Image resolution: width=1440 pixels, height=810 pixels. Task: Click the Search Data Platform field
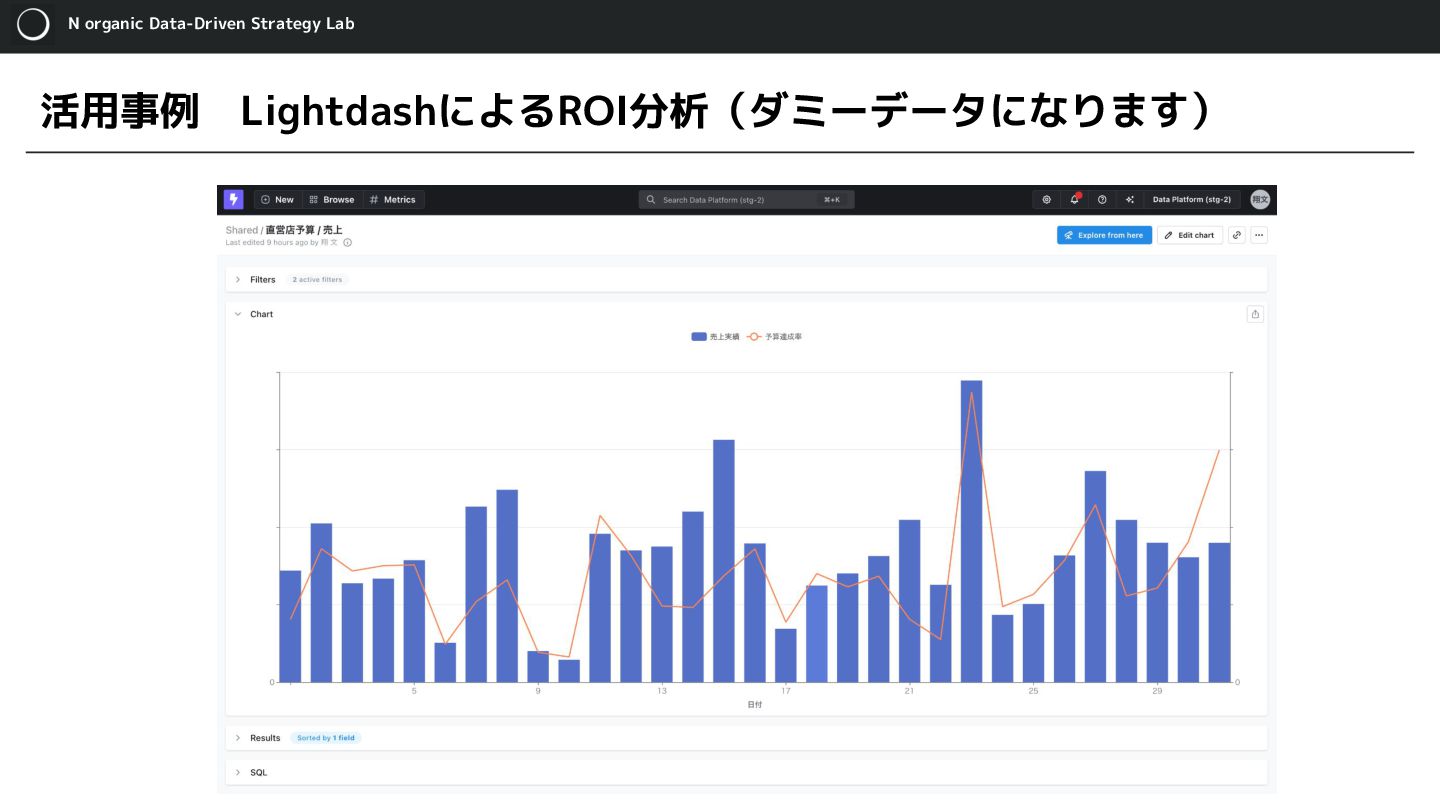746,200
